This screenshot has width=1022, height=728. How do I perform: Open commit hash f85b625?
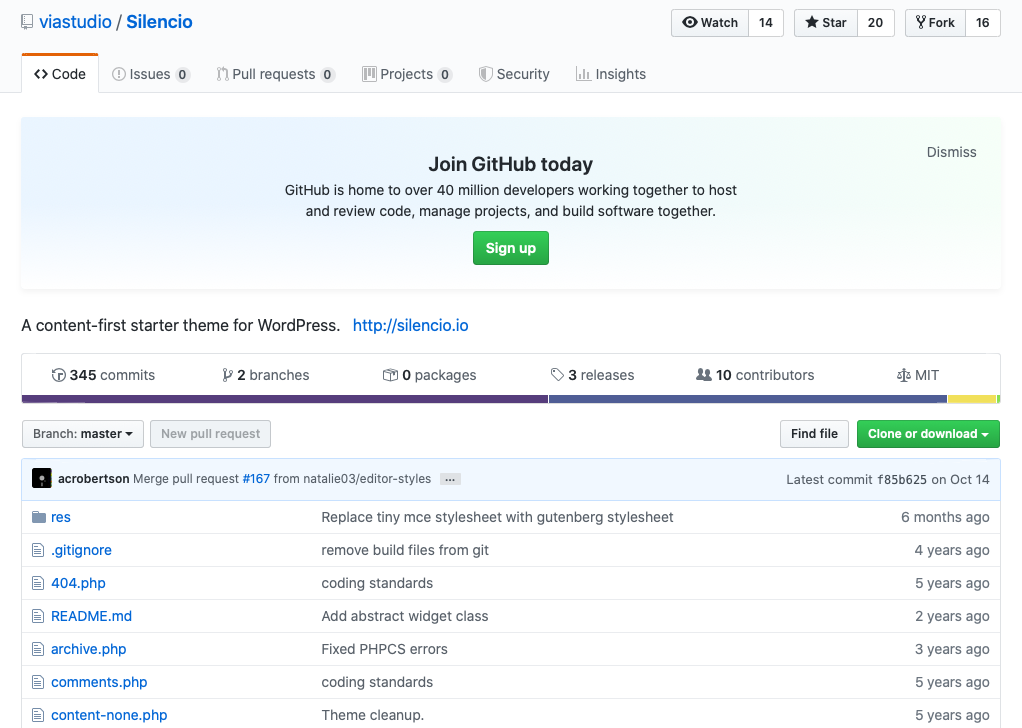tap(902, 480)
